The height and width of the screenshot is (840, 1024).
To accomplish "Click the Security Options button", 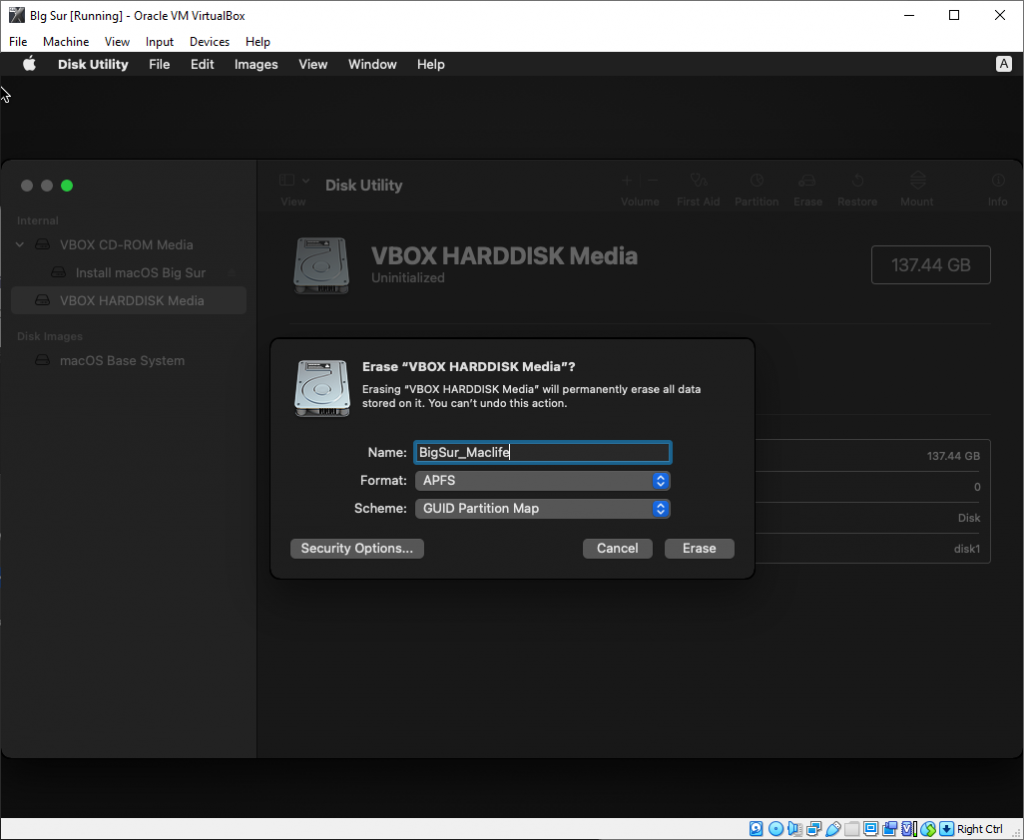I will 357,548.
